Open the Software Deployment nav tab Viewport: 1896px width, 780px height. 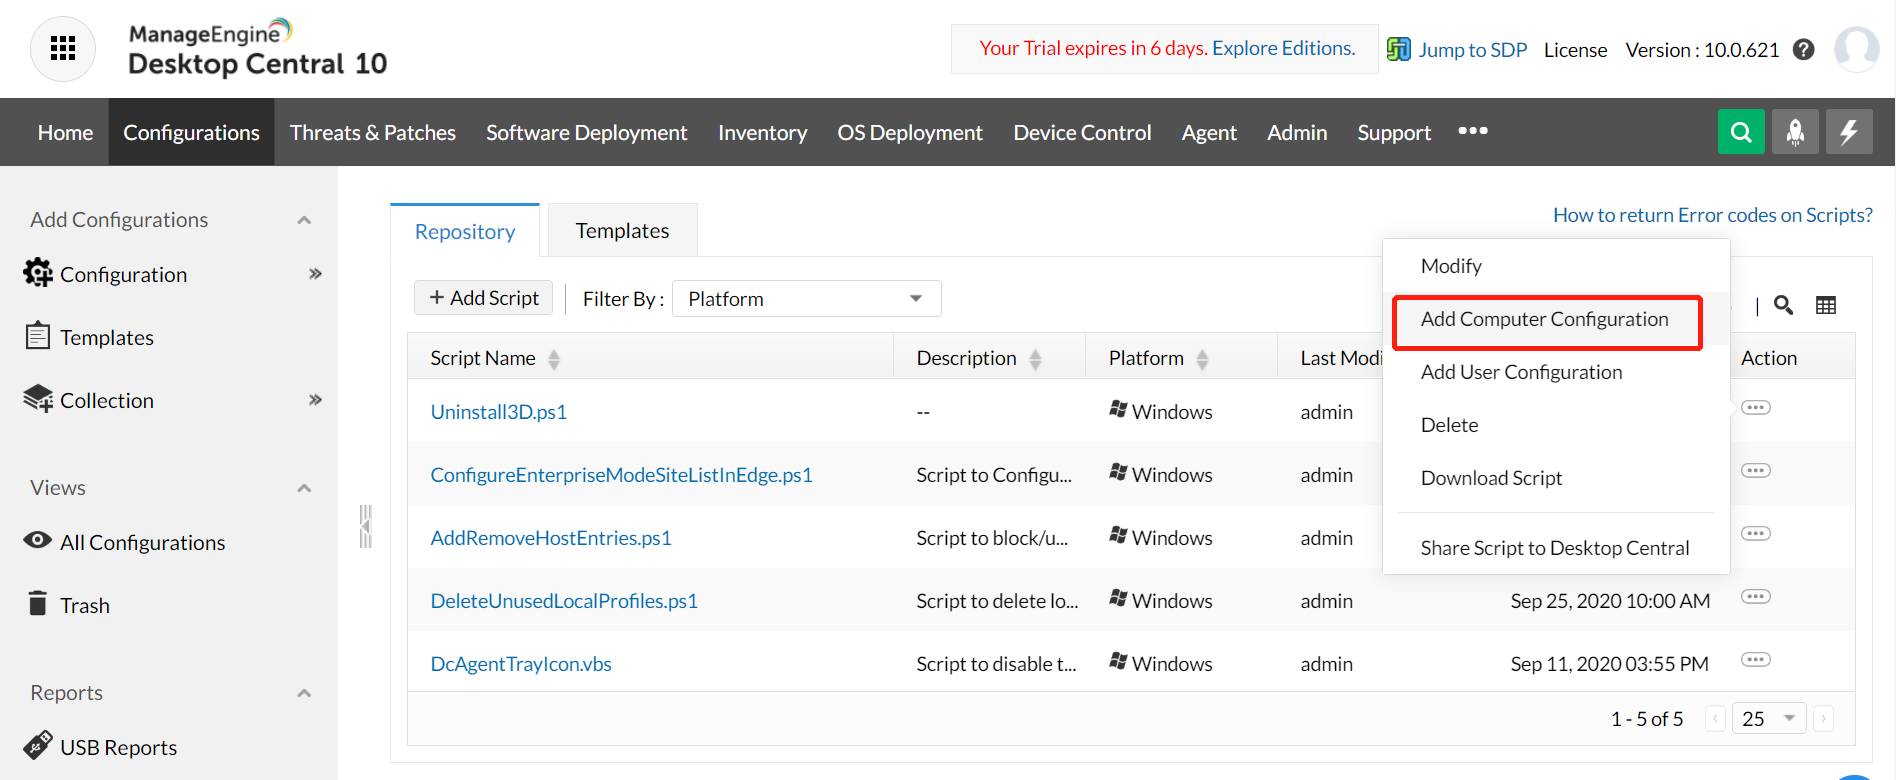(586, 132)
